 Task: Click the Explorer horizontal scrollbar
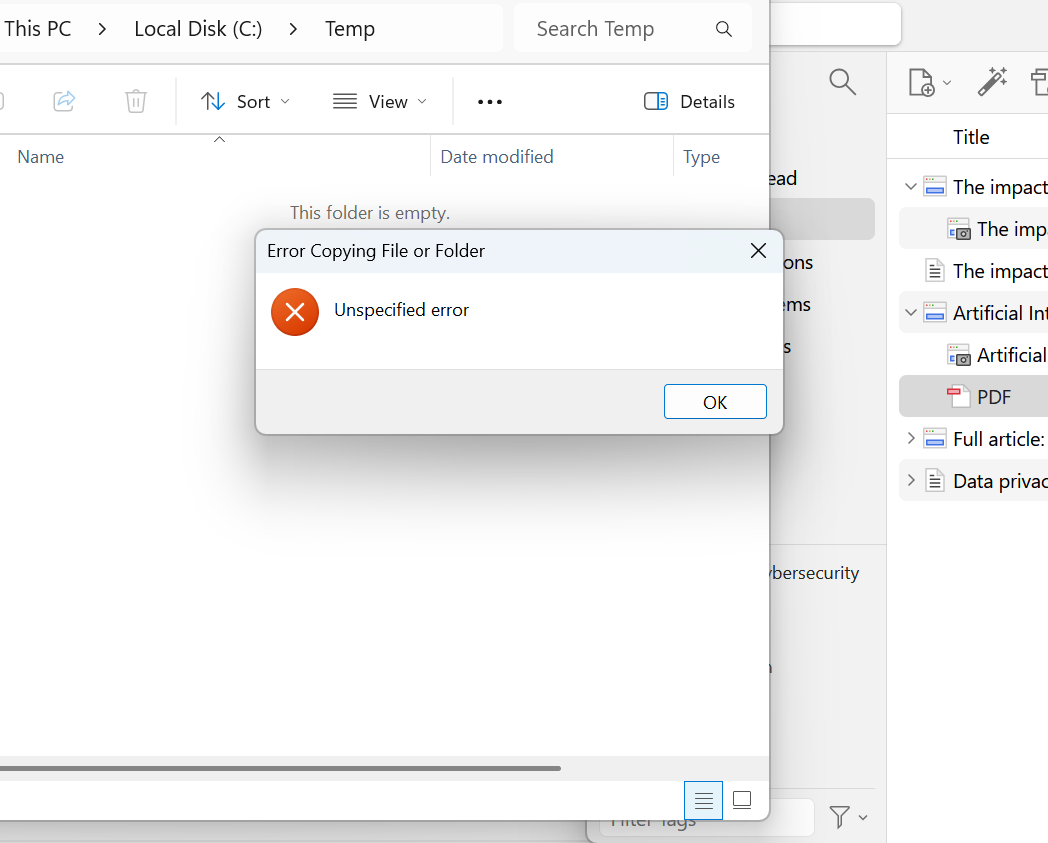pos(279,768)
